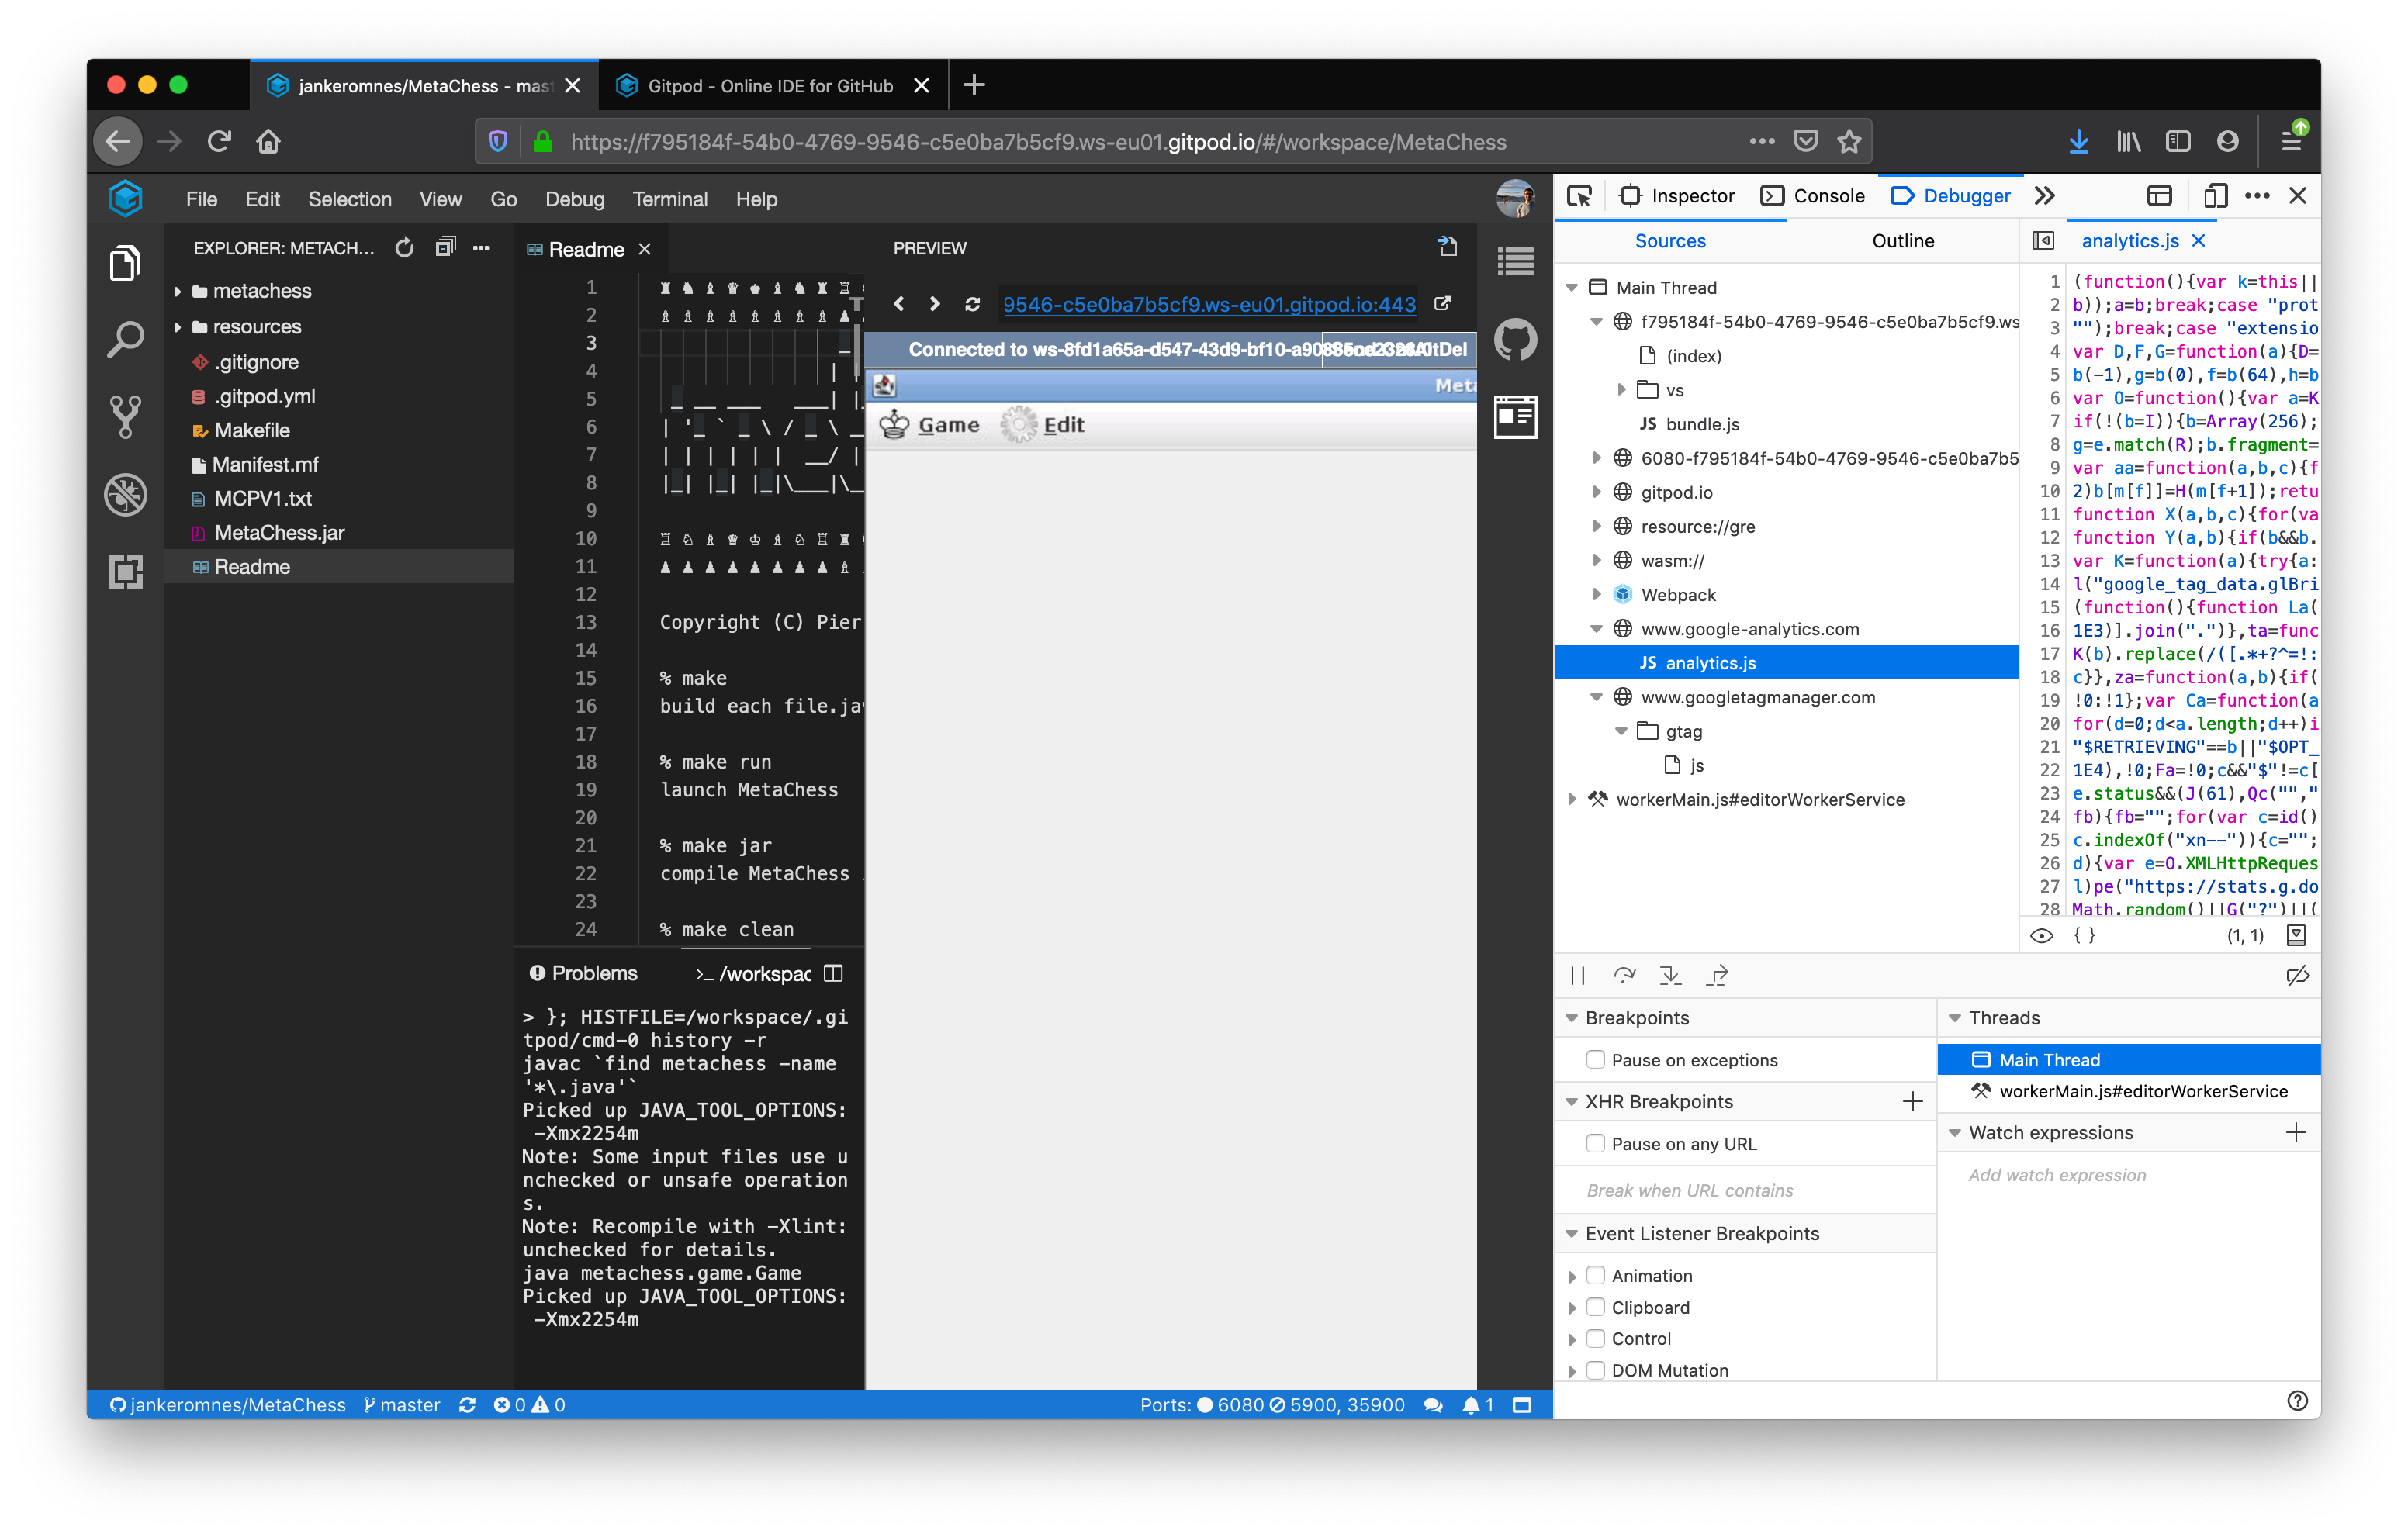Open the preview URL link
The width and height of the screenshot is (2408, 1534).
point(1209,304)
